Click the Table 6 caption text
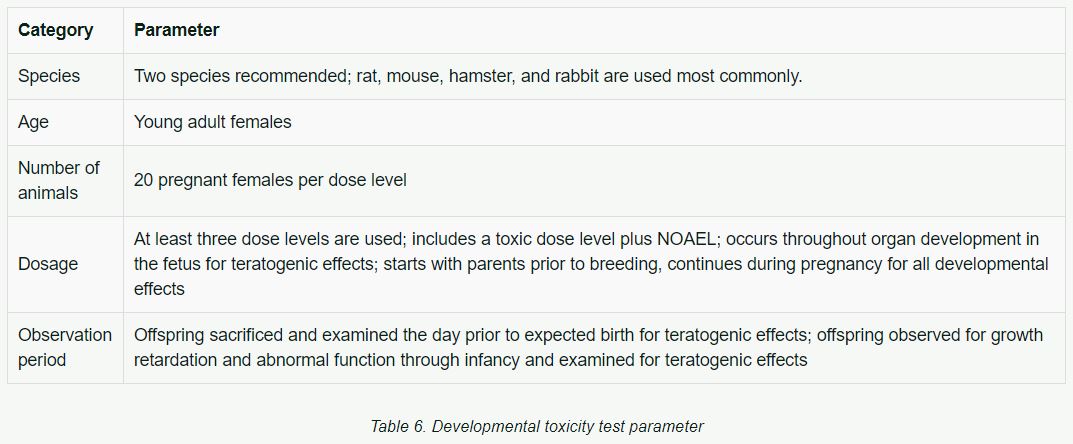This screenshot has height=444, width=1073. point(536,426)
